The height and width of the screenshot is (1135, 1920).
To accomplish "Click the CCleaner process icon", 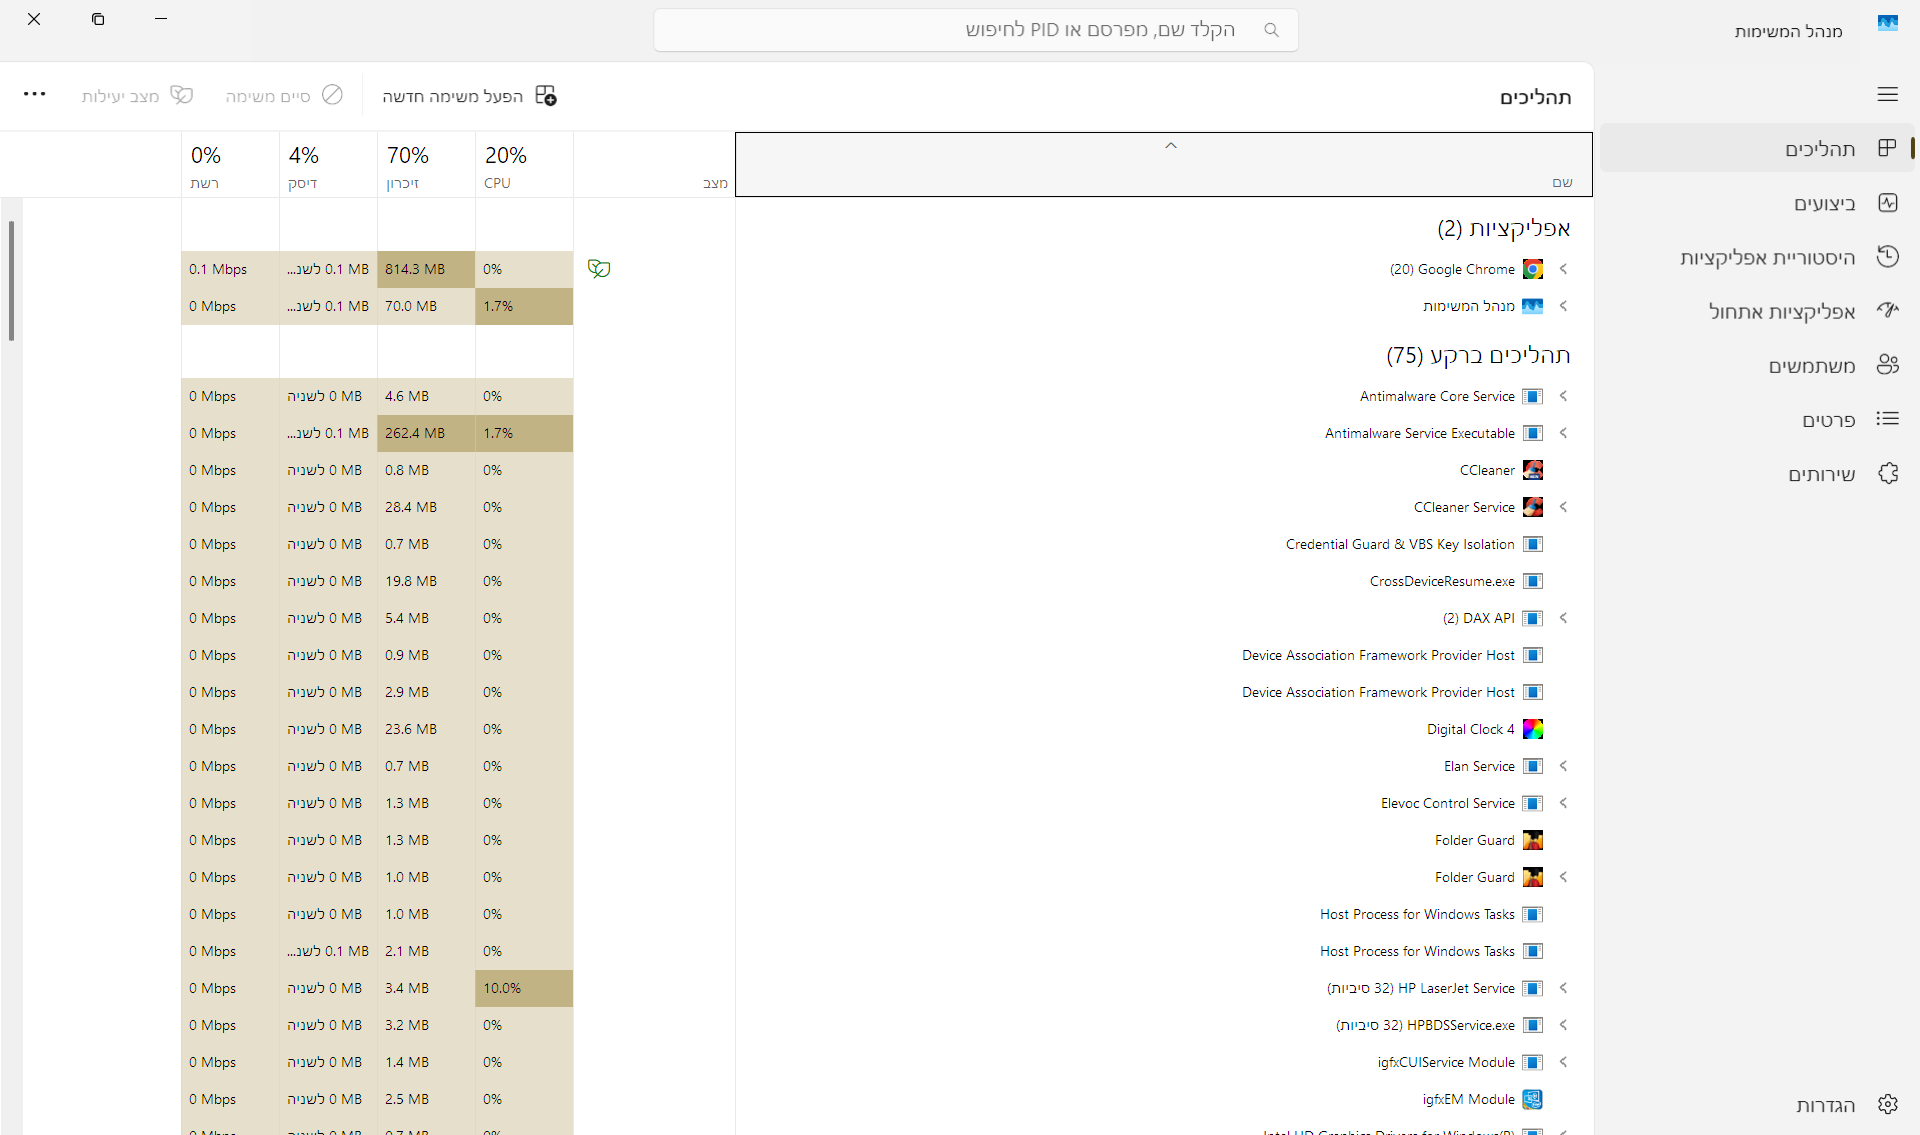I will [1532, 470].
